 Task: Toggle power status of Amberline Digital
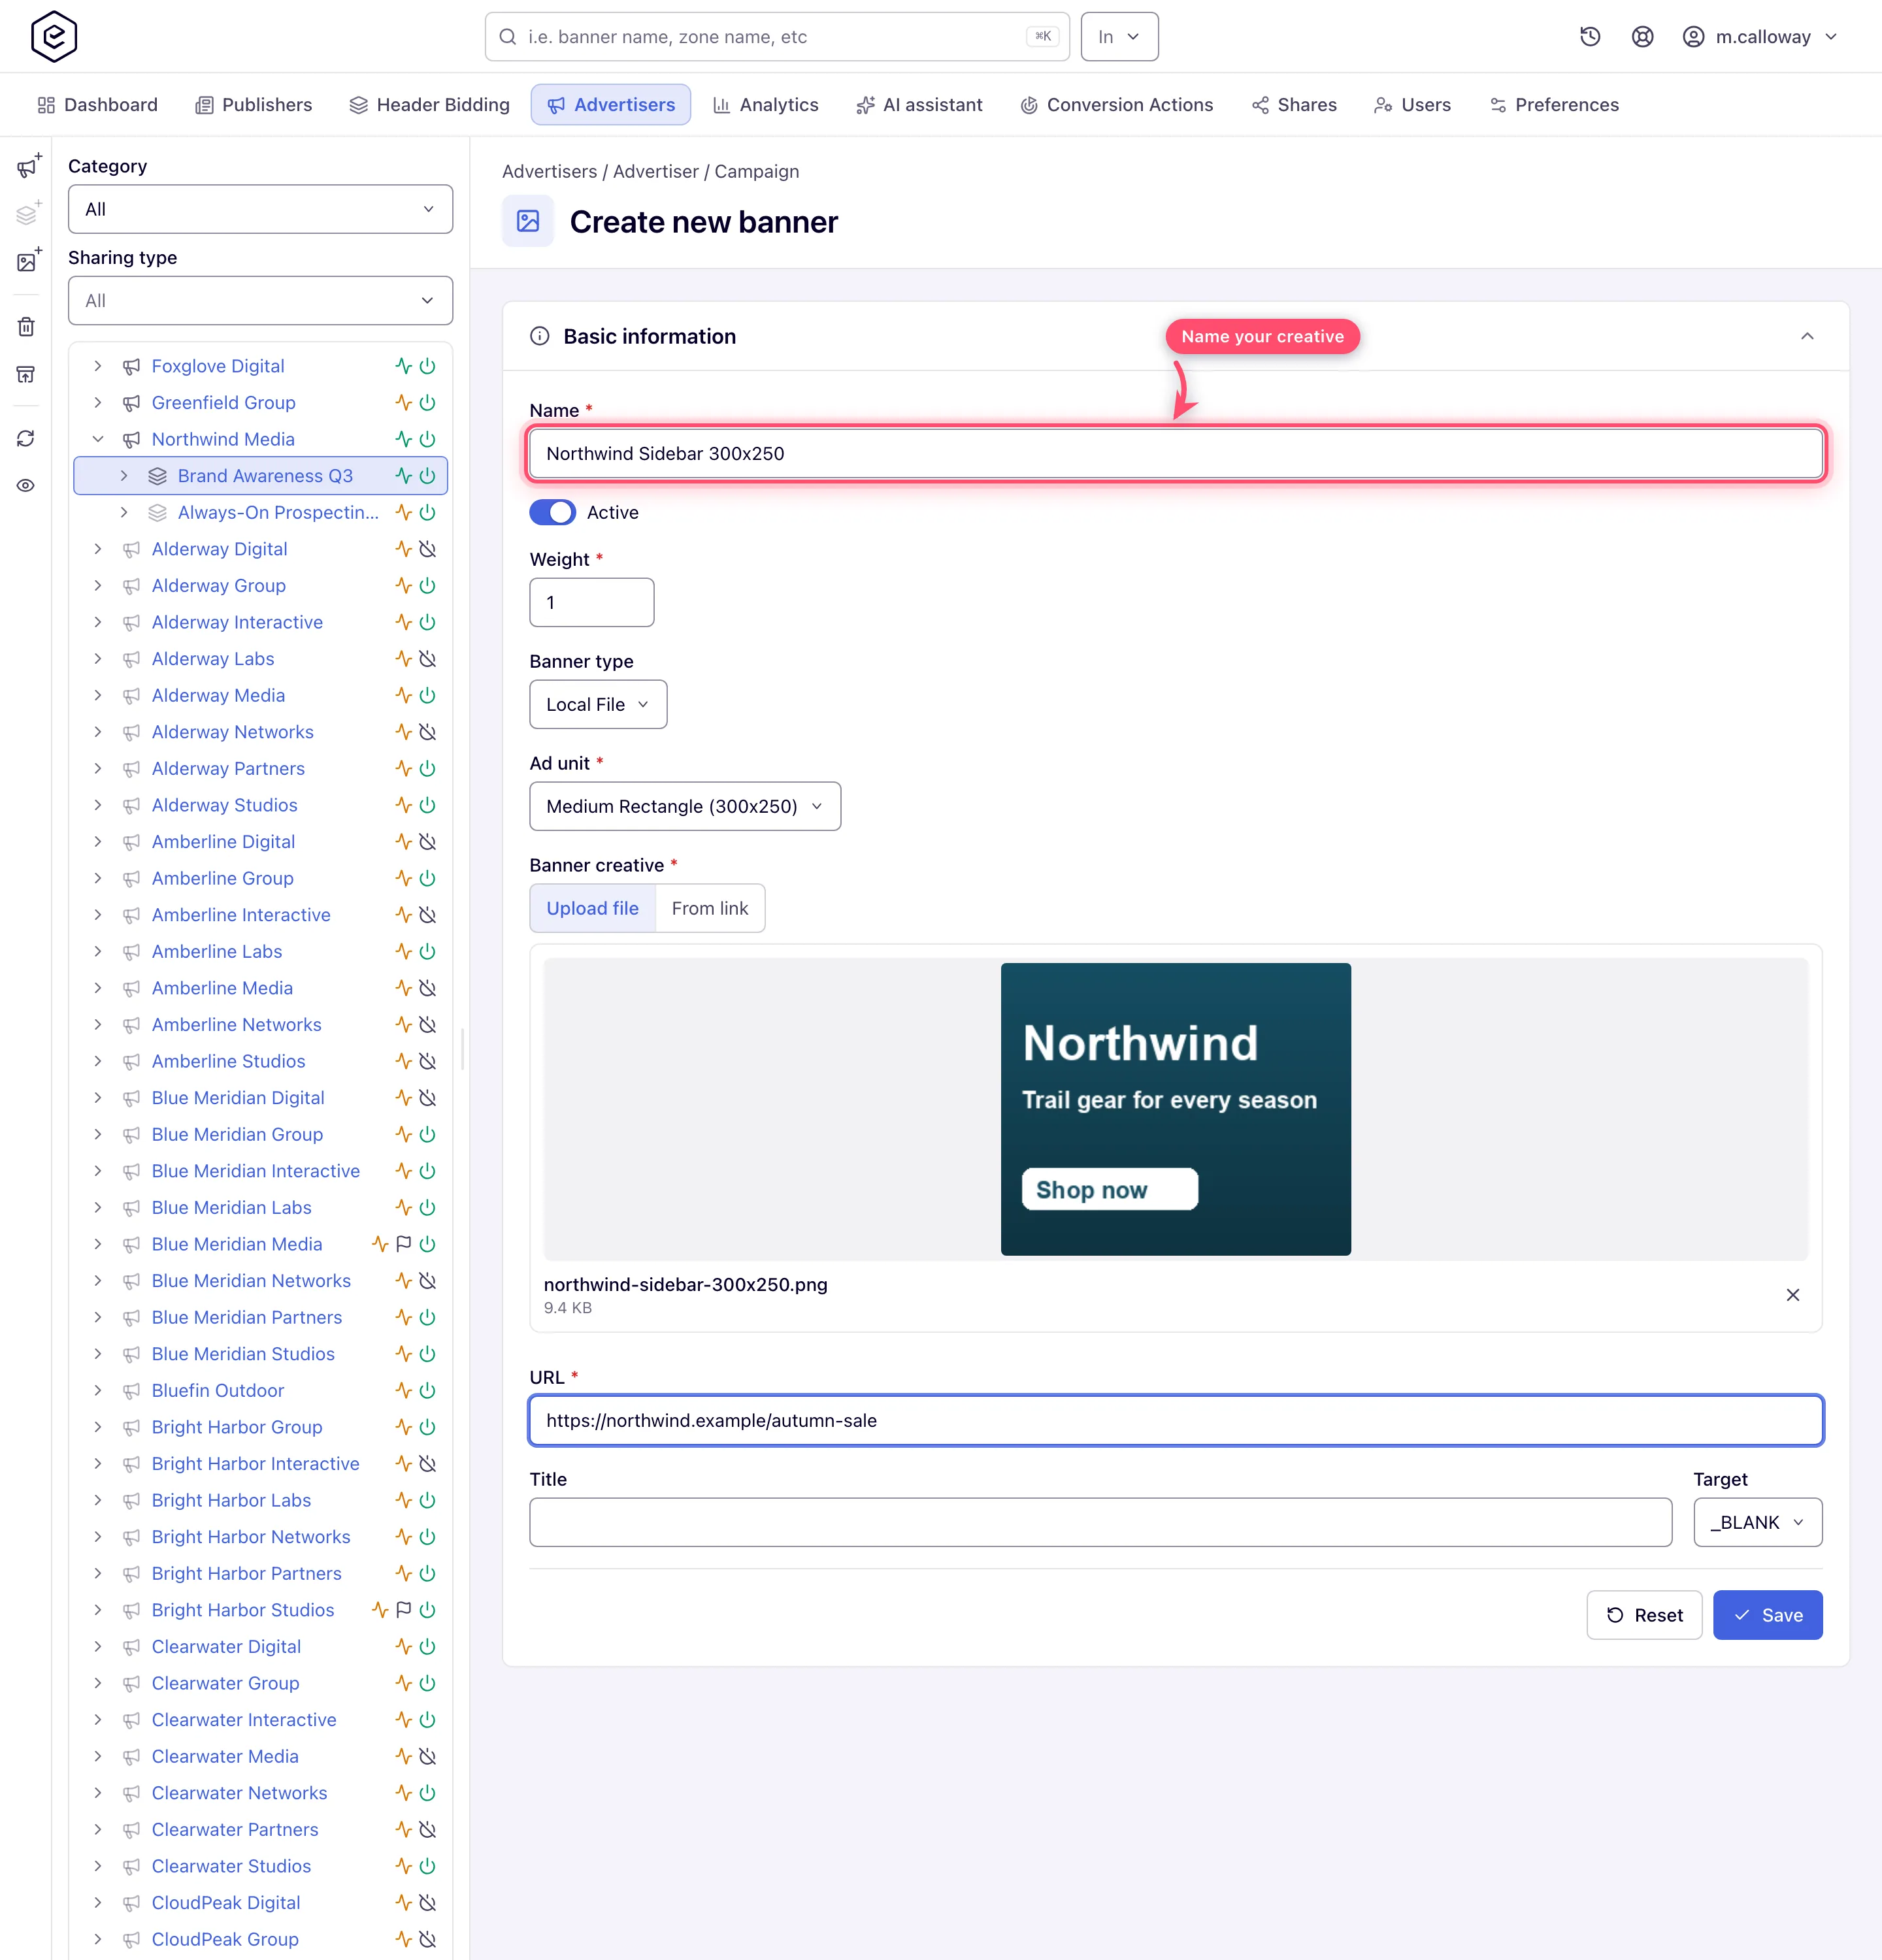point(428,842)
